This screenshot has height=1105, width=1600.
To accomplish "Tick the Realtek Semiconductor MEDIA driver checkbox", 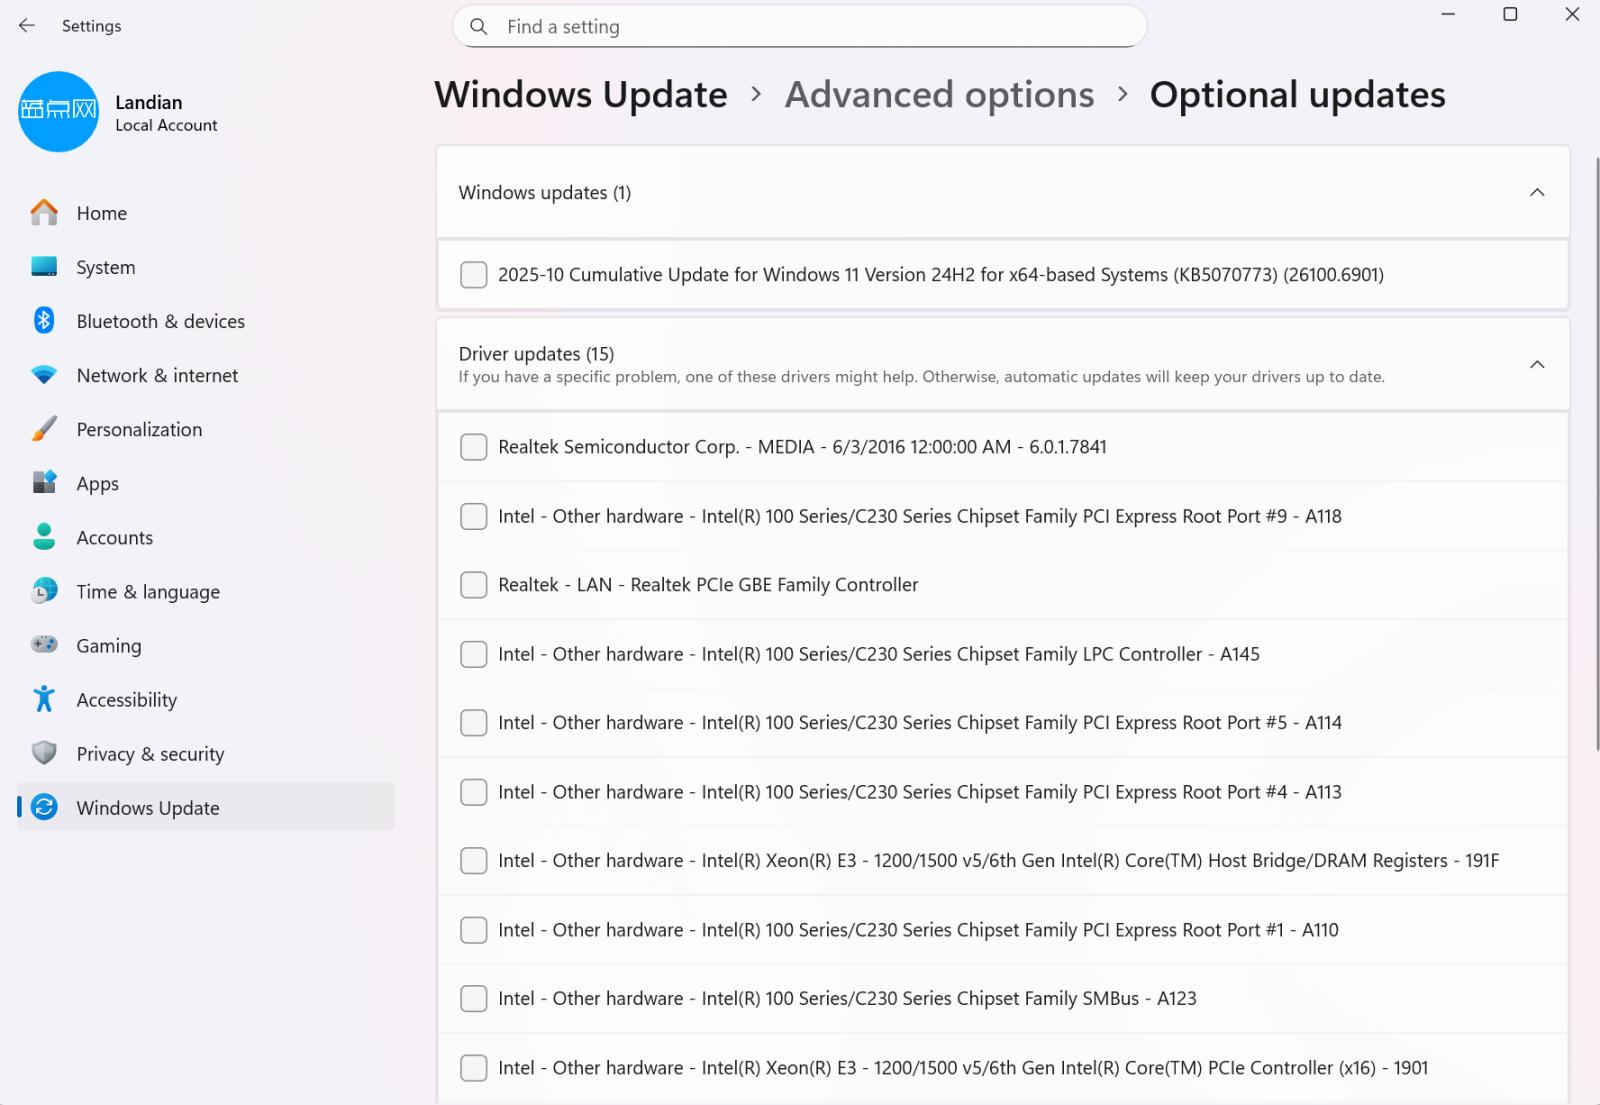I will 473,447.
